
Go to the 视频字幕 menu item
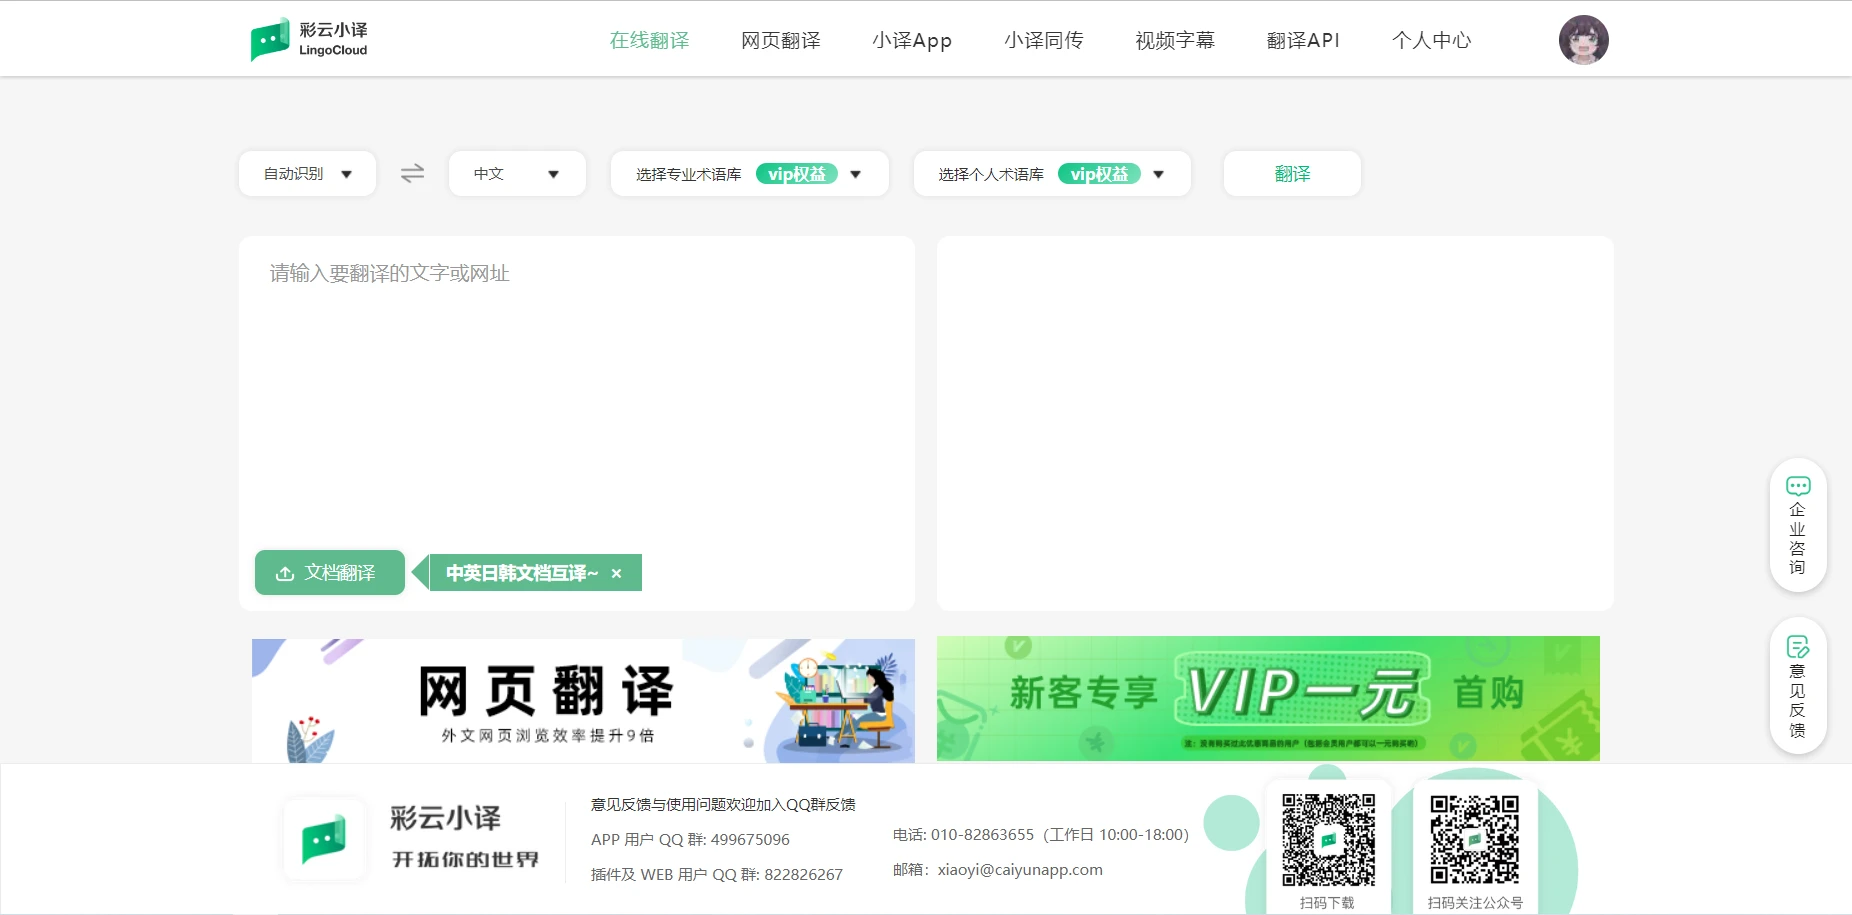[1174, 40]
